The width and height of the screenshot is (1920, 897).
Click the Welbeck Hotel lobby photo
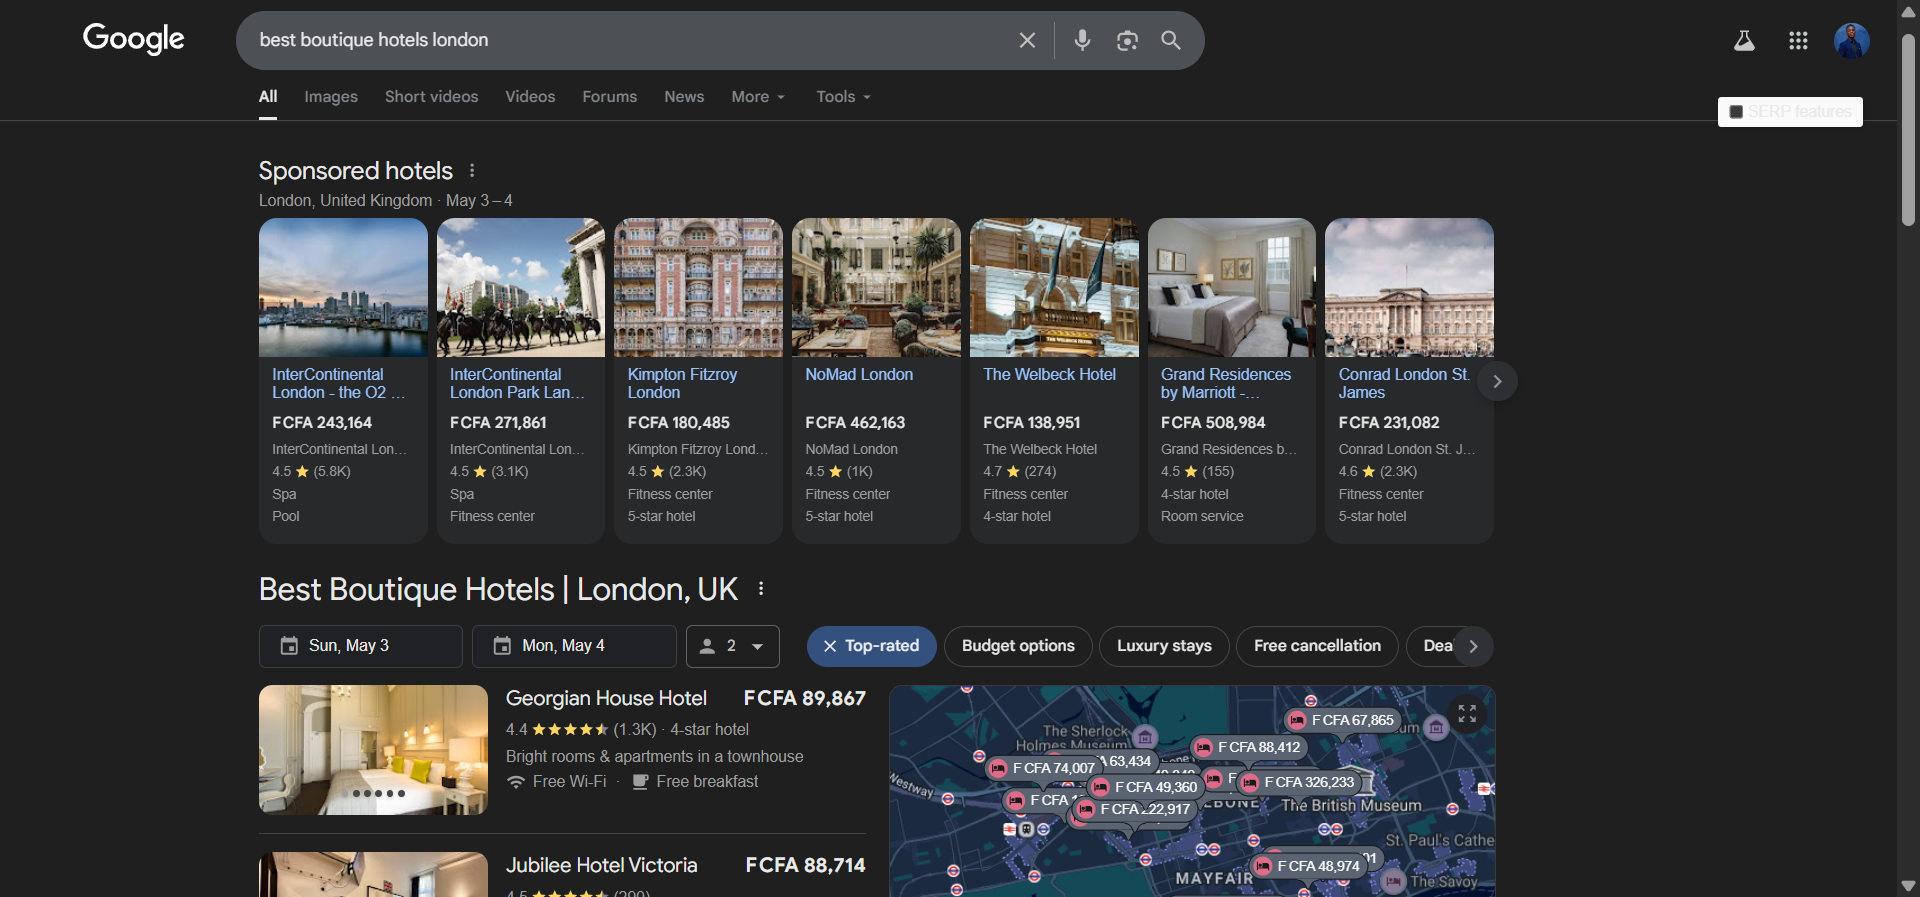pos(1054,288)
